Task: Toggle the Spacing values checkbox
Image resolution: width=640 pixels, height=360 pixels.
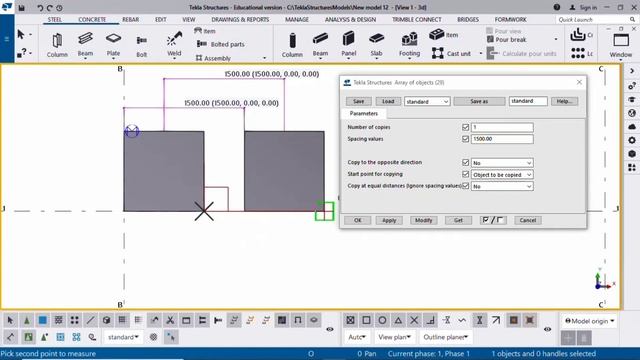Action: [465, 139]
